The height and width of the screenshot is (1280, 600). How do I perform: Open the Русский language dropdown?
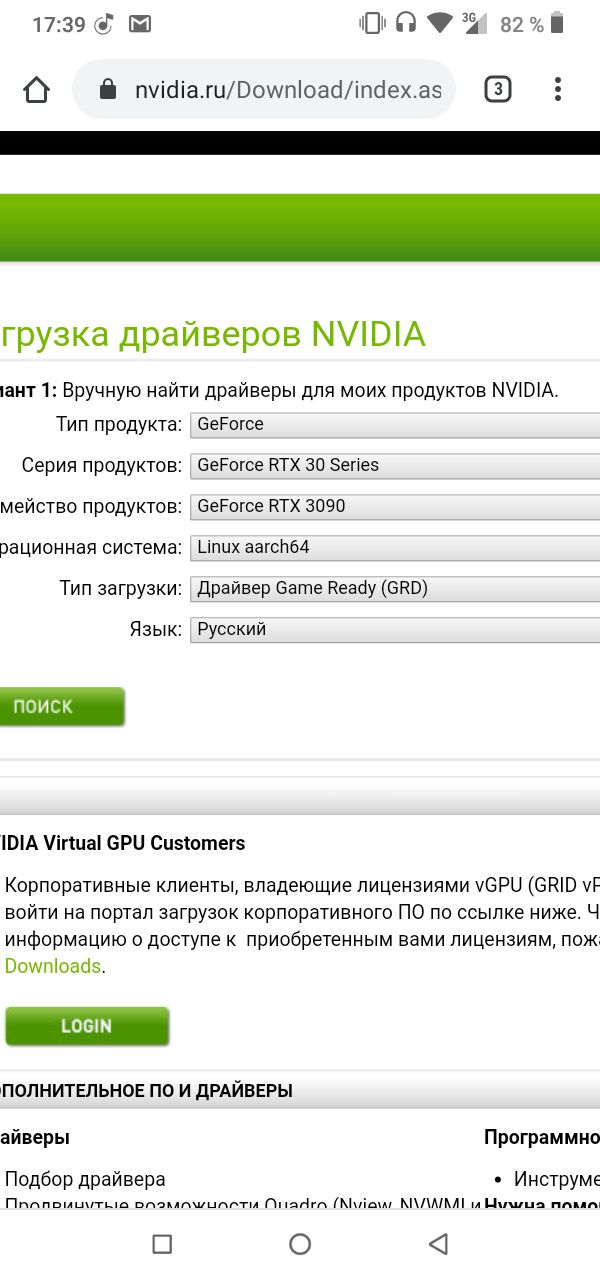[395, 630]
